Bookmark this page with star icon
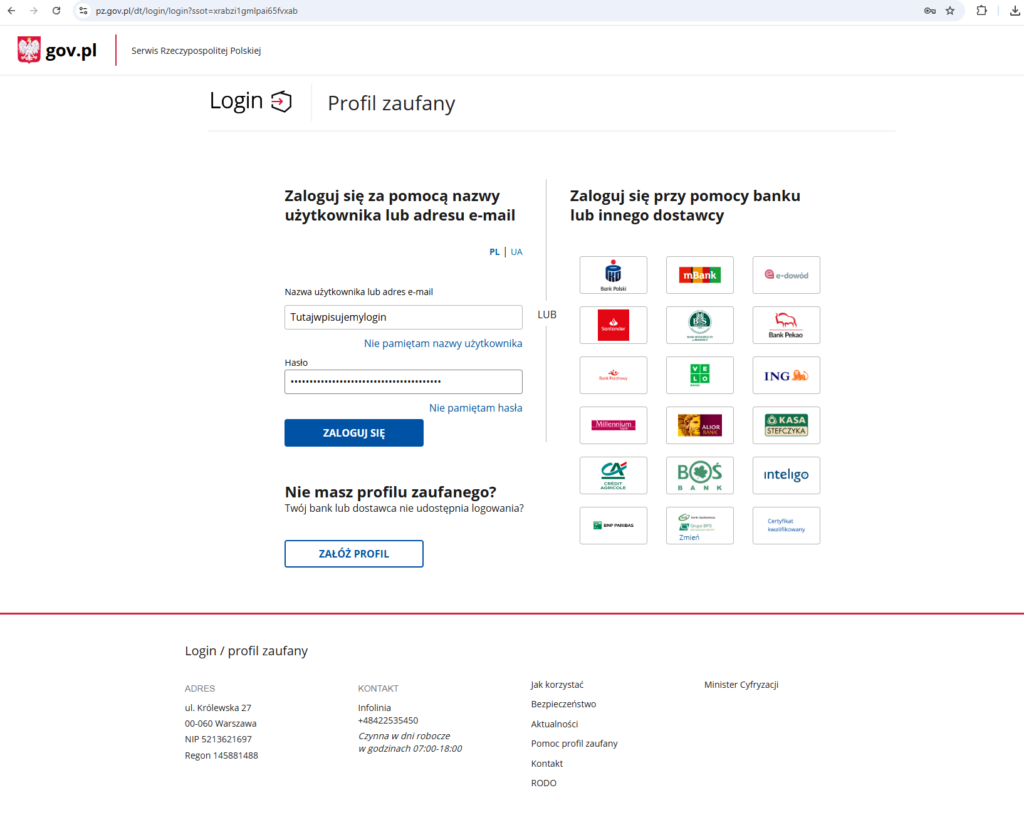The image size is (1024, 815). 950,11
